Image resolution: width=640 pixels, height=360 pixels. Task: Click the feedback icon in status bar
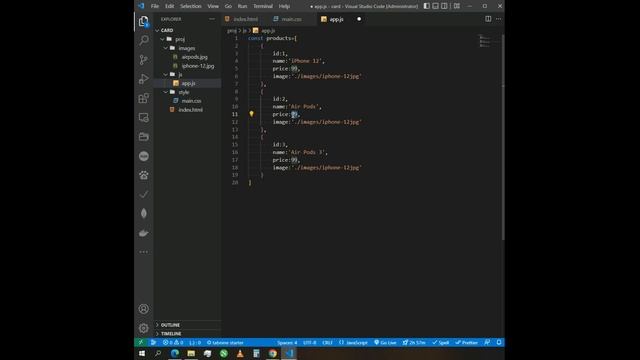click(x=487, y=342)
